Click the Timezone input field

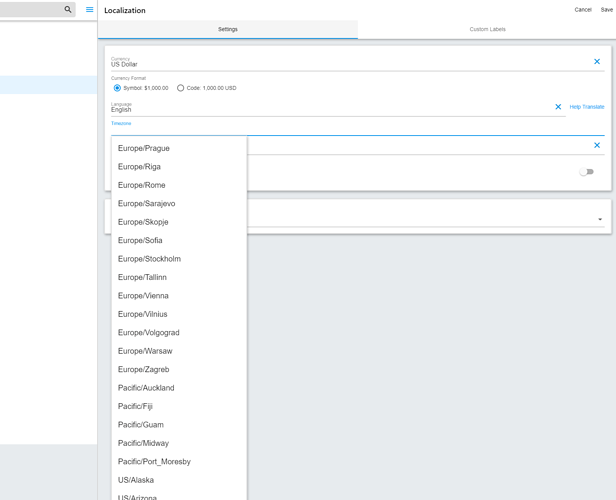[358, 130]
